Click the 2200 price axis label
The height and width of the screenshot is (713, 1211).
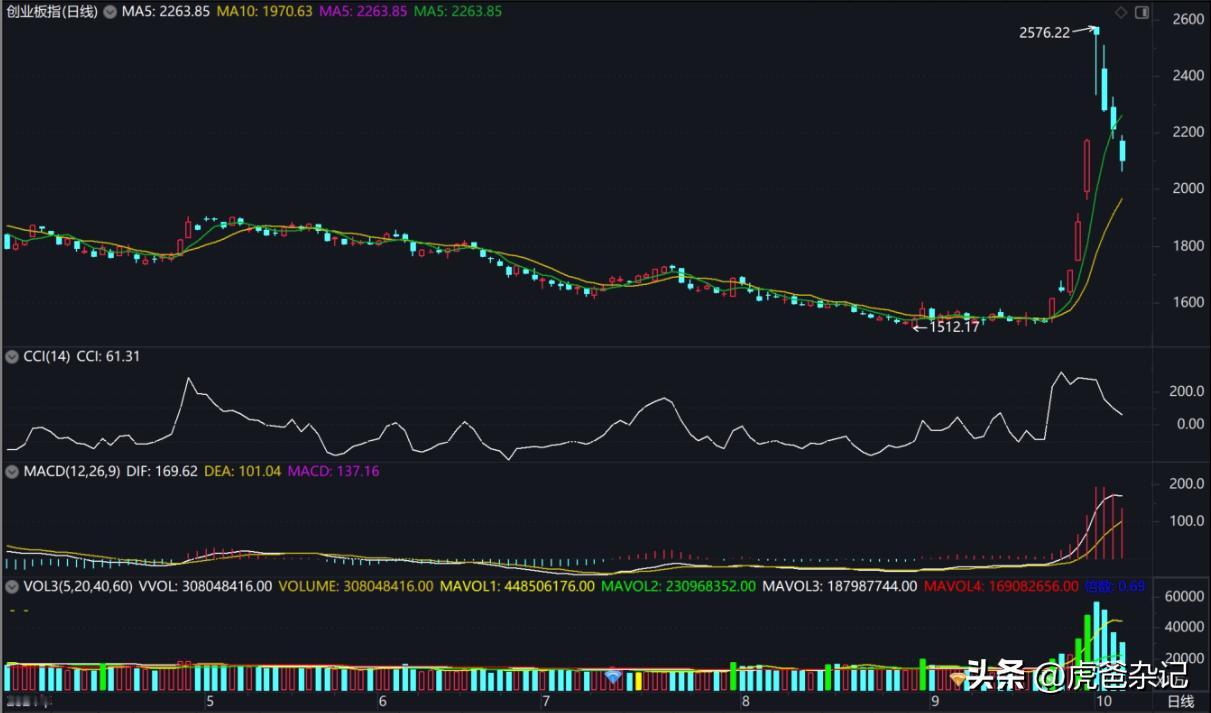[1189, 132]
